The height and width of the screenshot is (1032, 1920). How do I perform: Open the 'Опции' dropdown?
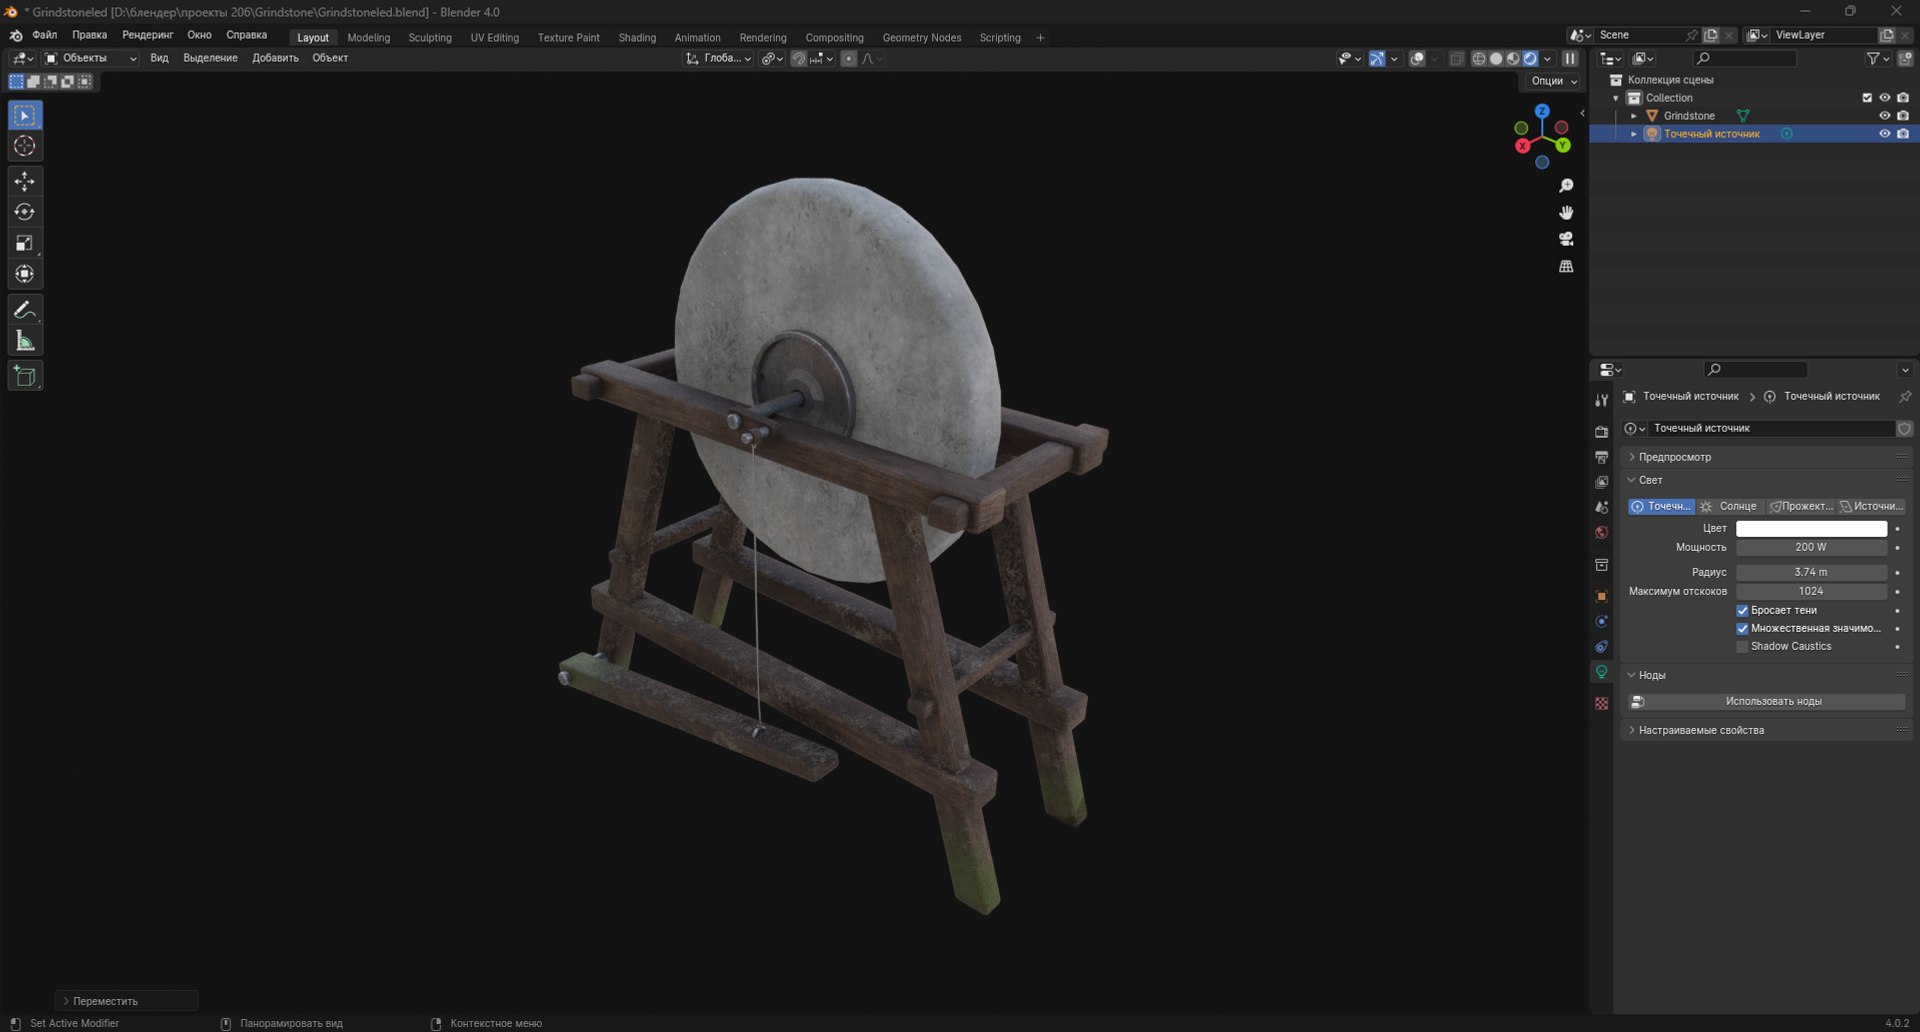(1553, 81)
